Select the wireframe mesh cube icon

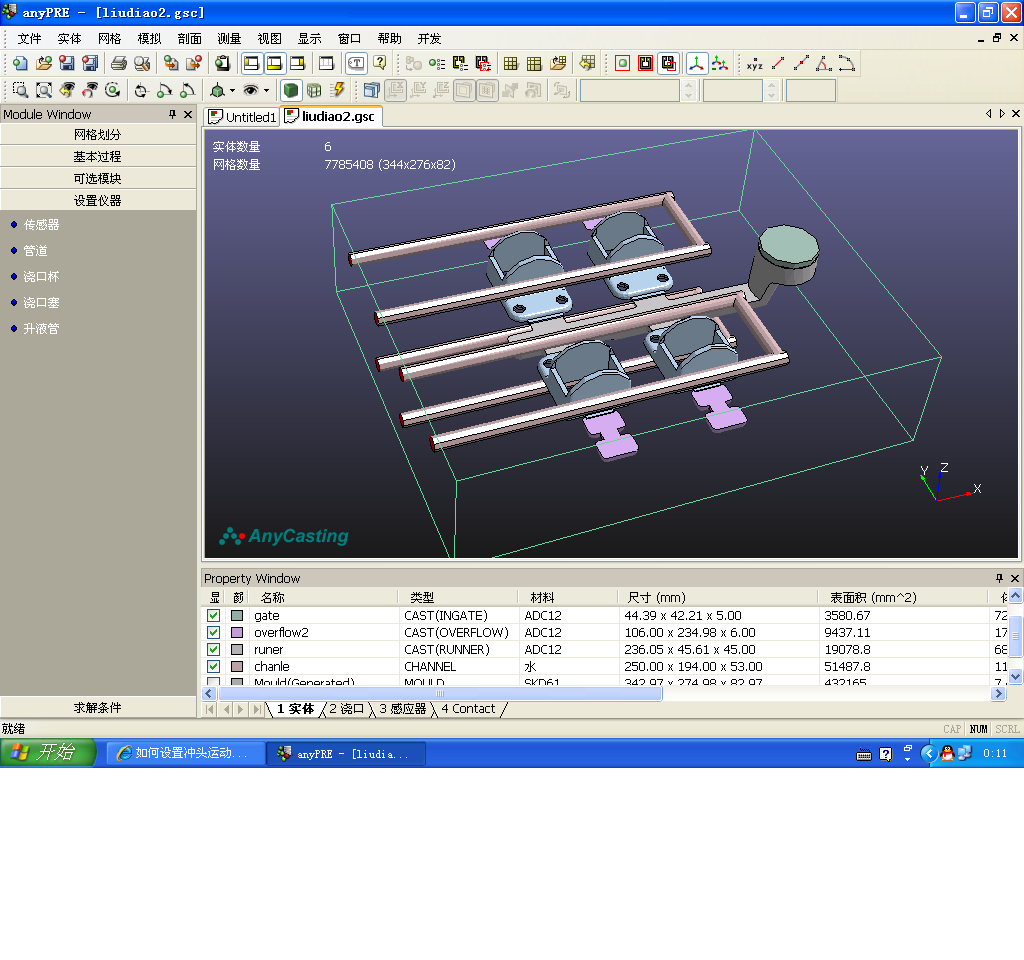point(314,90)
